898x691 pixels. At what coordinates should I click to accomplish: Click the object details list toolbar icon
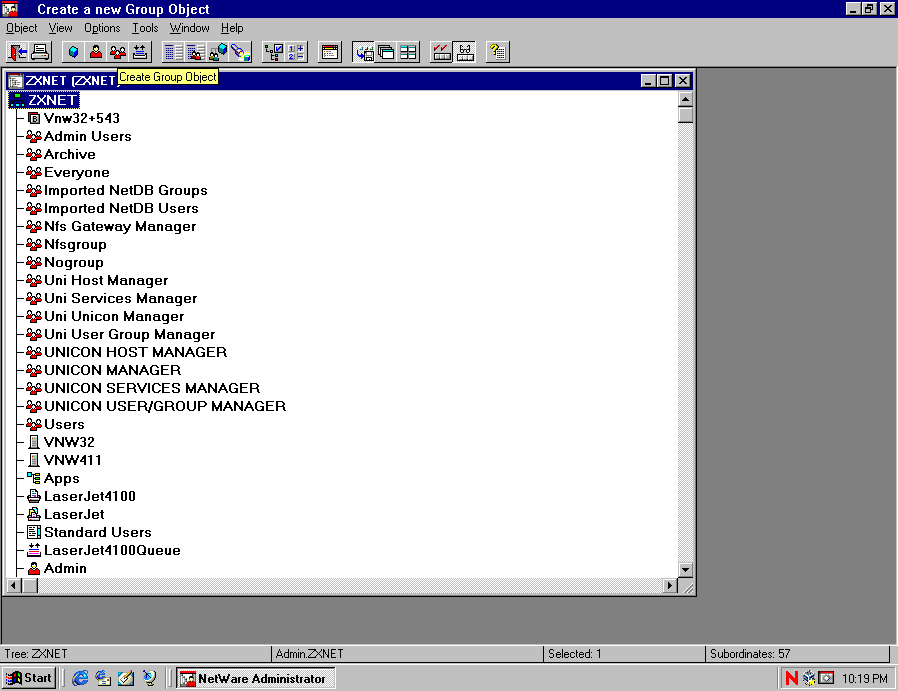pyautogui.click(x=173, y=52)
